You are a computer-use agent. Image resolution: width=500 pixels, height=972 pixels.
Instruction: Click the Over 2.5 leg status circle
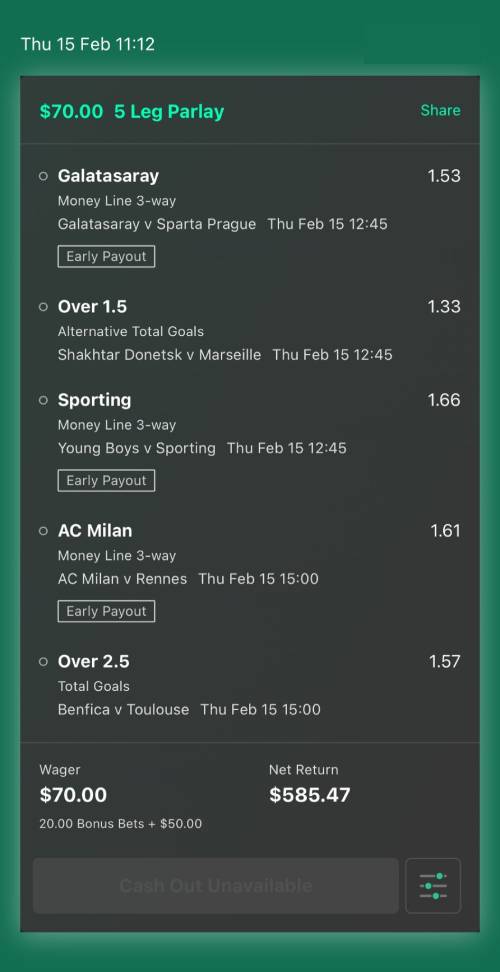43,662
